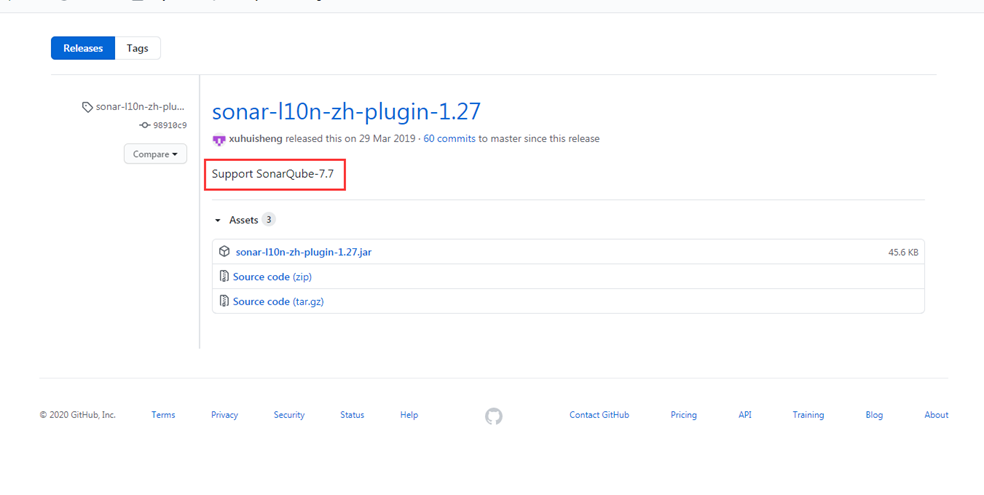Open the Contact GitHub footer link
This screenshot has height=495, width=984.
coord(599,415)
